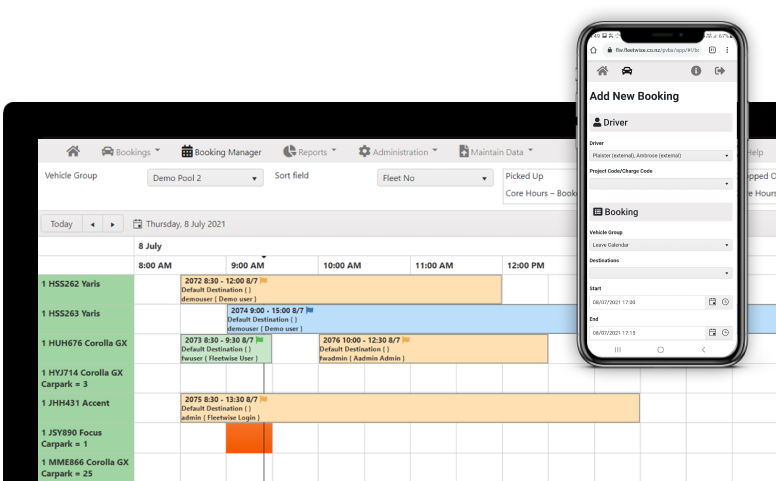Tap the logout icon in the phone app
This screenshot has height=481, width=776.
(x=719, y=71)
